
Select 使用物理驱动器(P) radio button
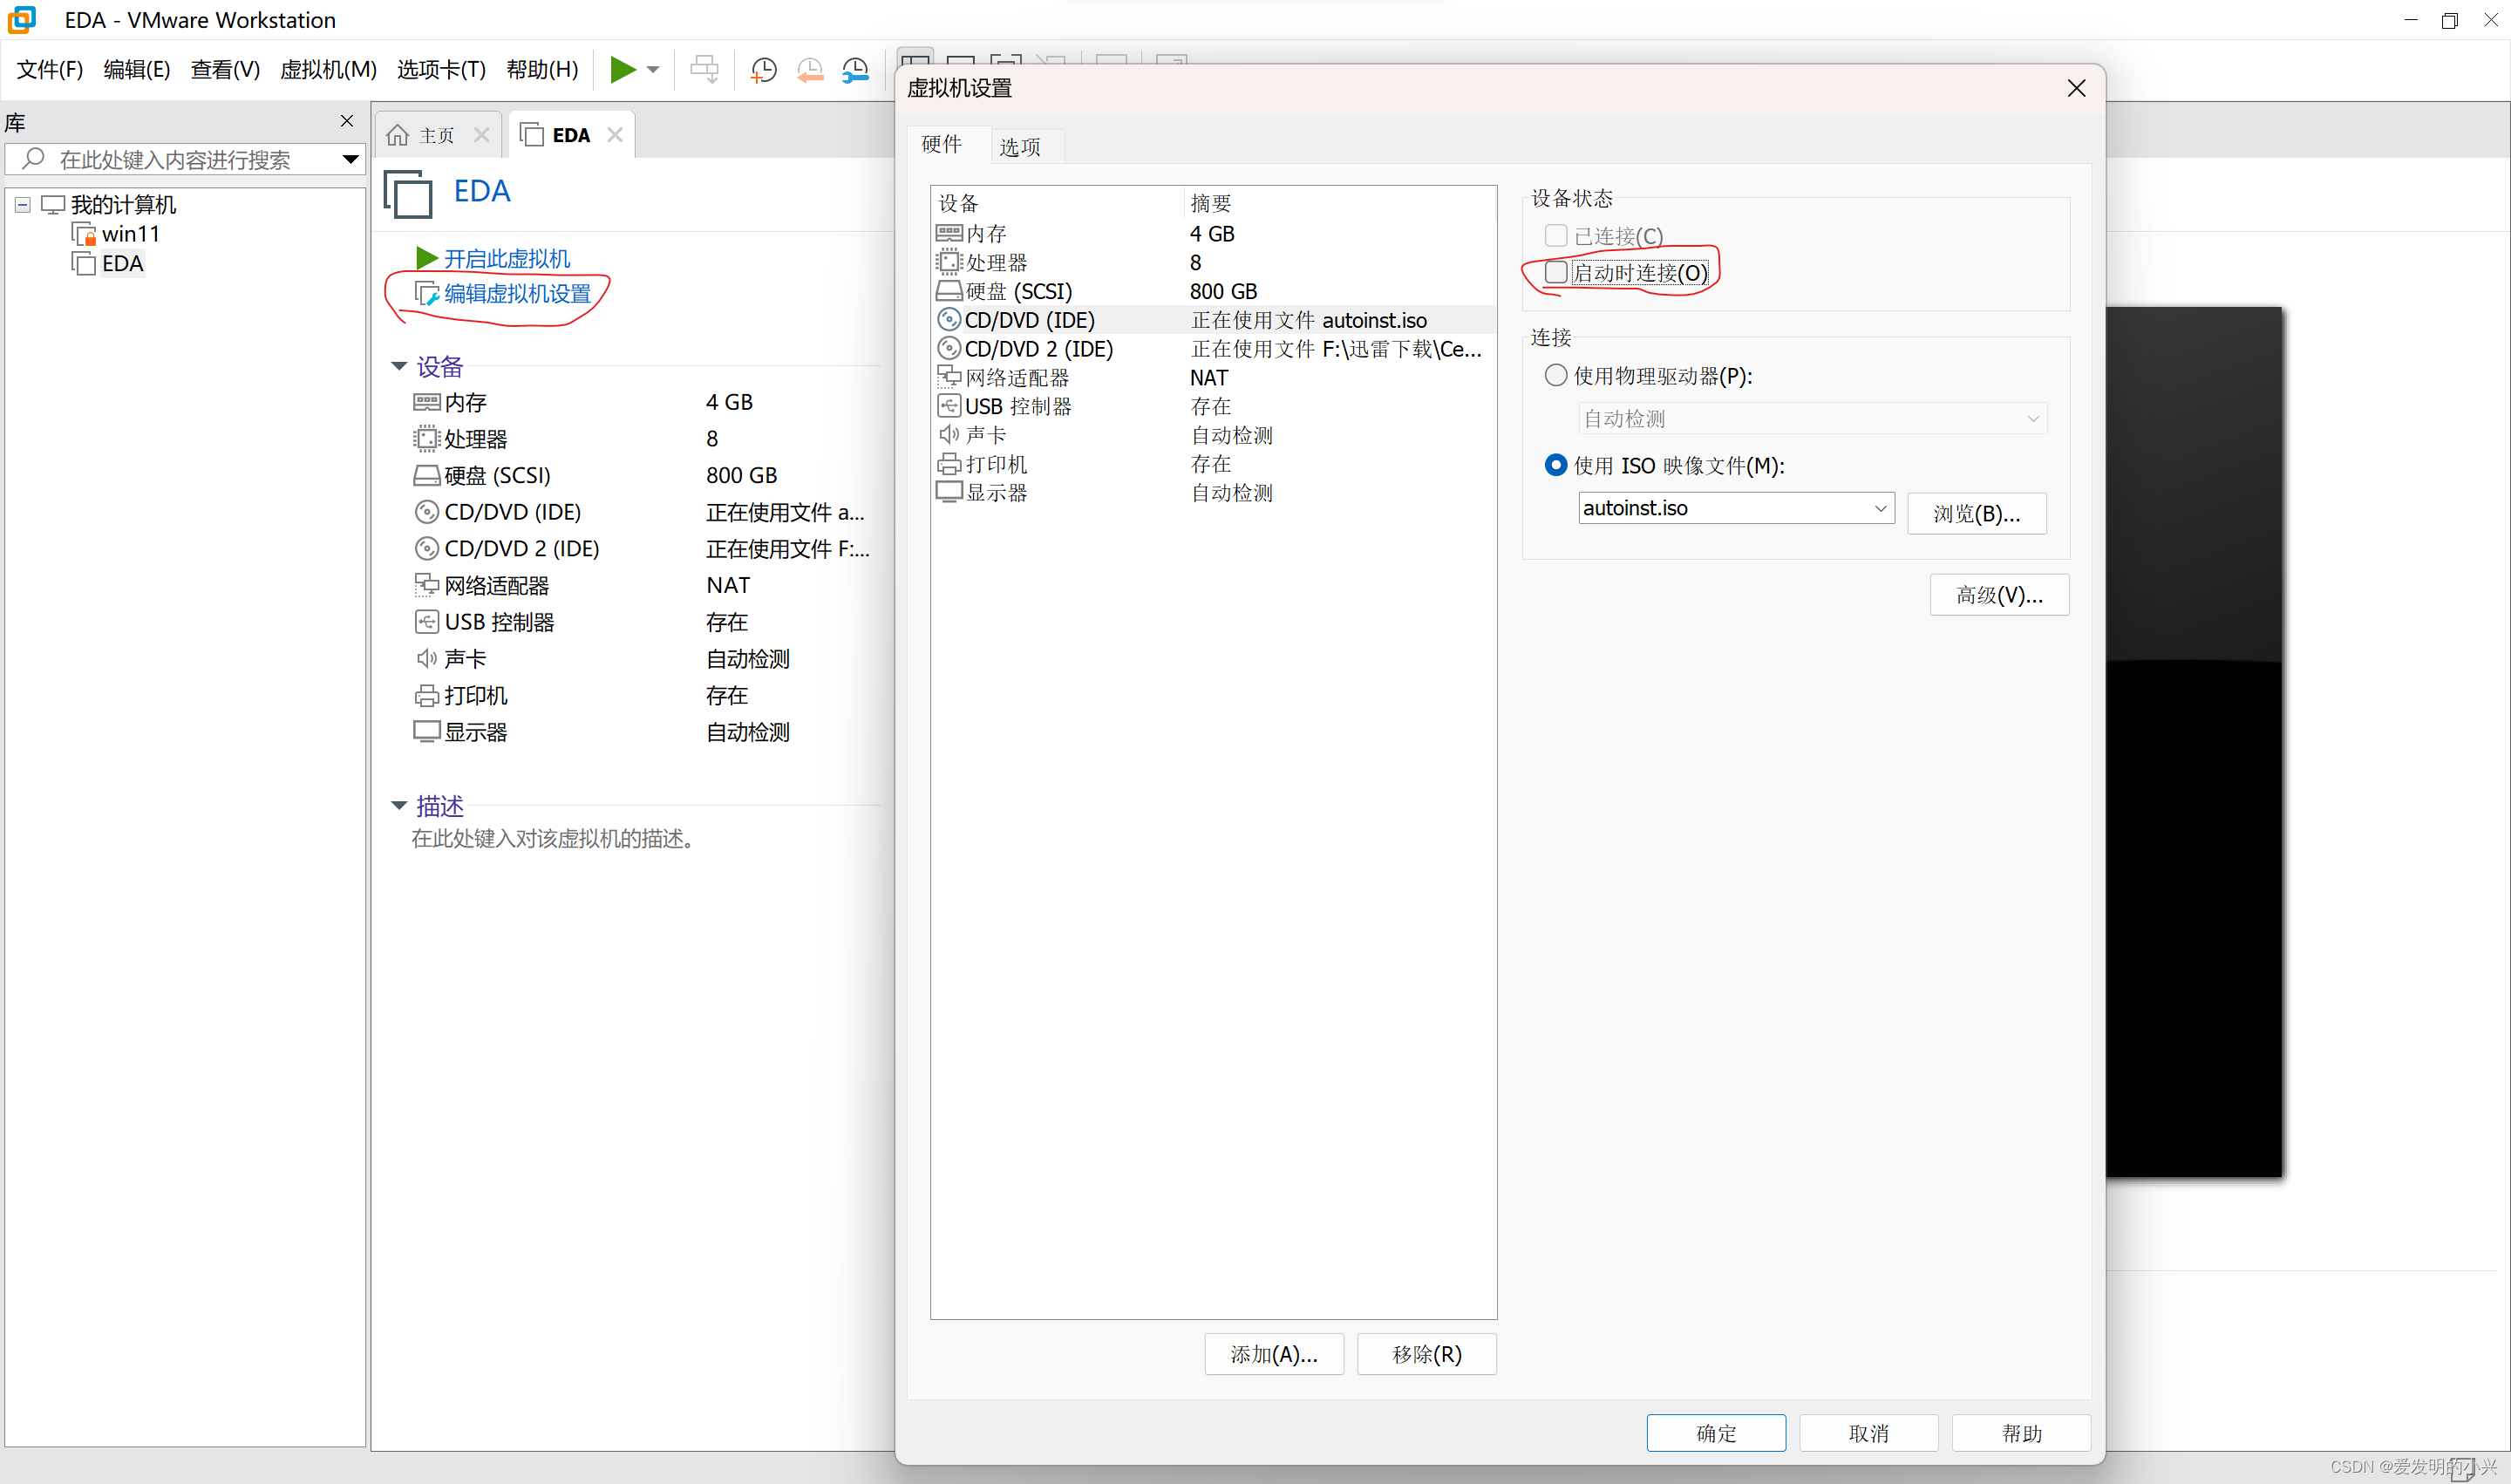coord(1555,375)
